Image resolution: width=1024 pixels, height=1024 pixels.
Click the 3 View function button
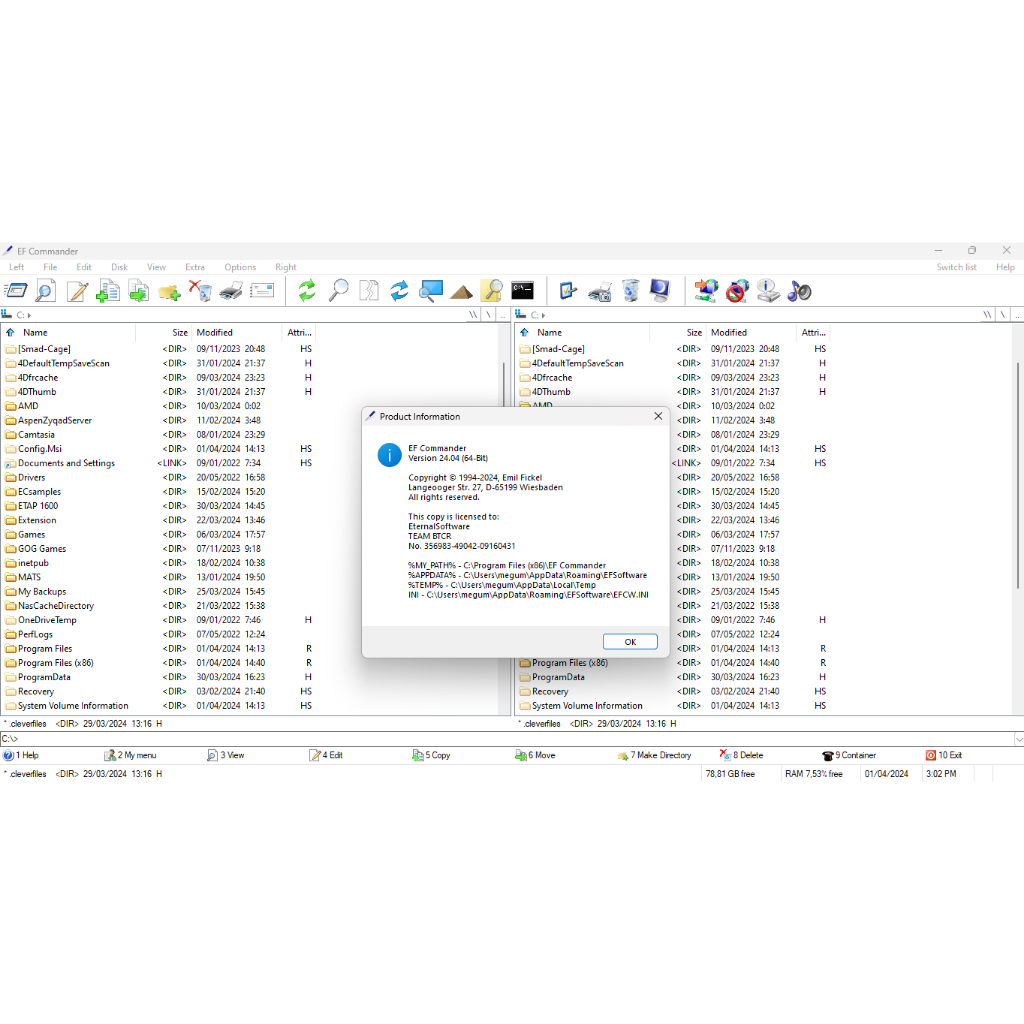pyautogui.click(x=226, y=755)
